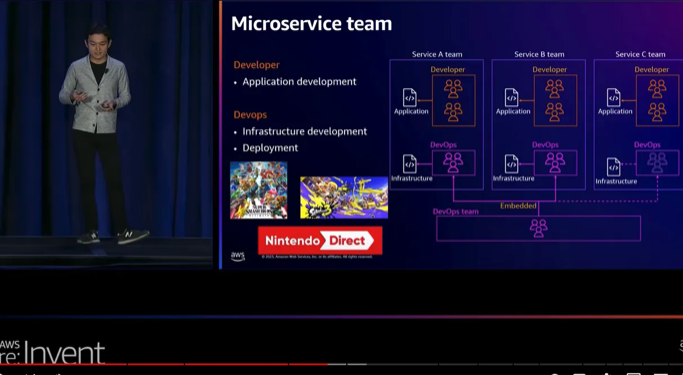Click the Application code icon in Service C team
The image size is (683, 375).
tap(613, 98)
